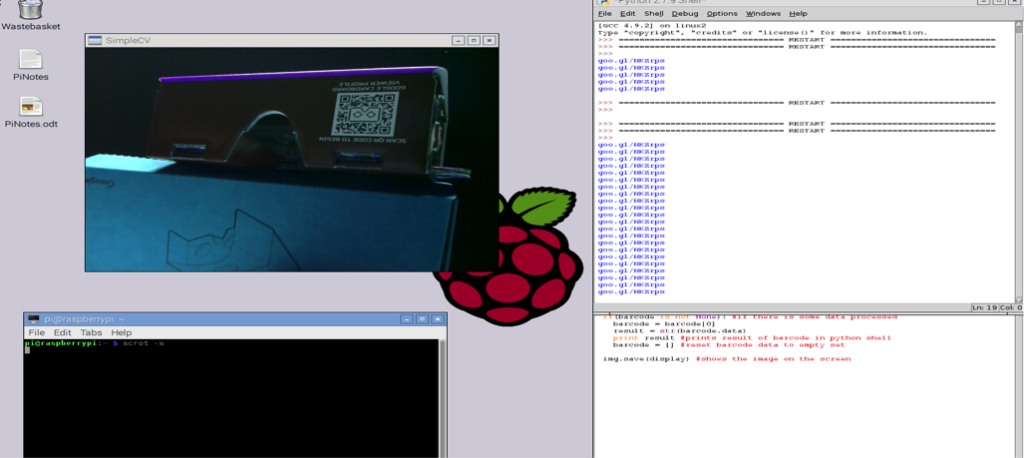Click the 'pi@raspberrypi' green prompt text

61,342
